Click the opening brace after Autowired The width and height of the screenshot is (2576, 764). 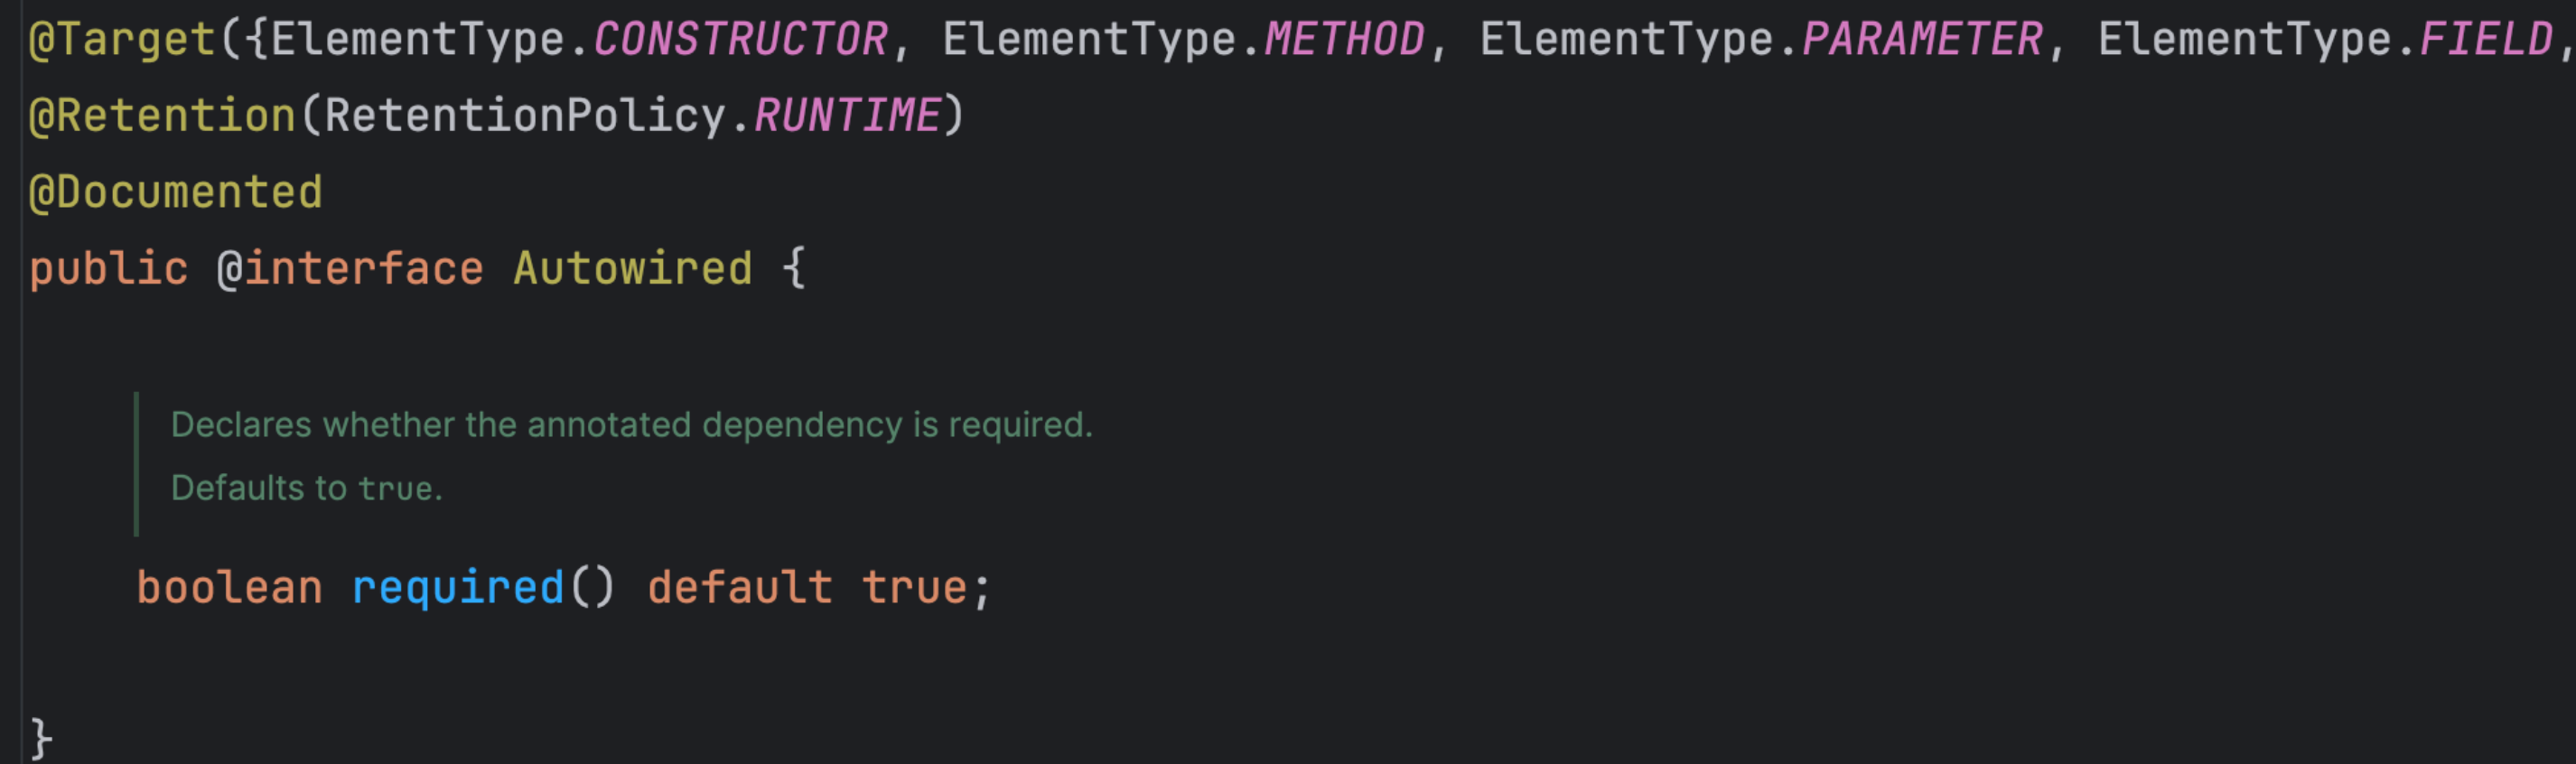coord(794,269)
